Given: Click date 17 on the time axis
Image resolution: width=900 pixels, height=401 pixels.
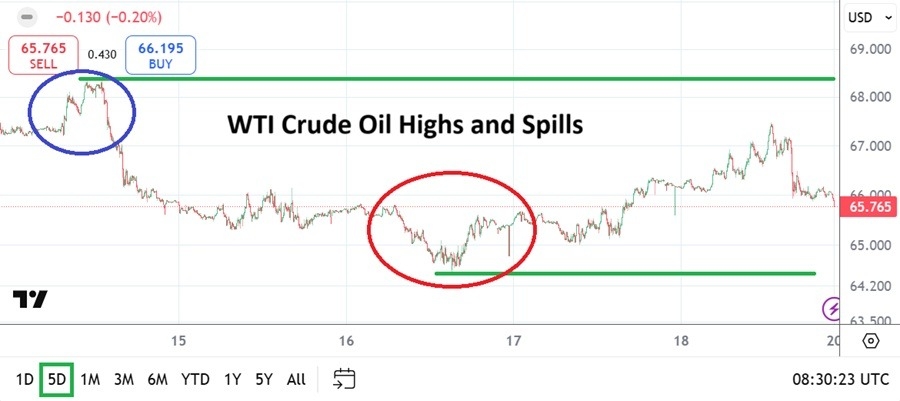Looking at the screenshot, I should point(512,339).
